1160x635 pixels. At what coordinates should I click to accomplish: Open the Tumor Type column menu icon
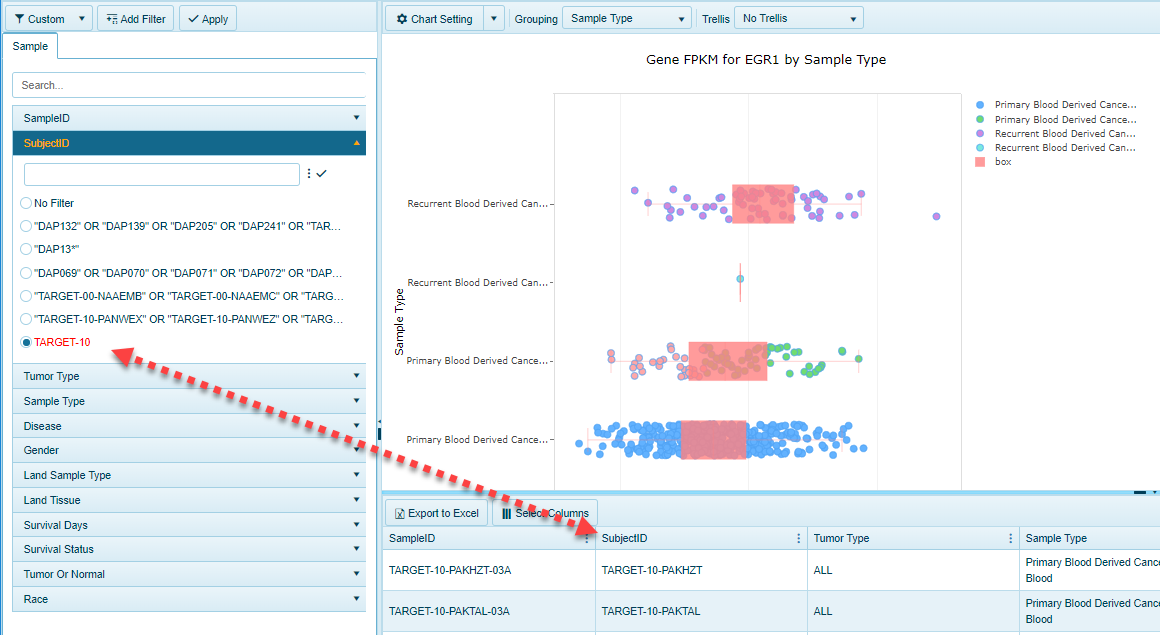click(1011, 538)
